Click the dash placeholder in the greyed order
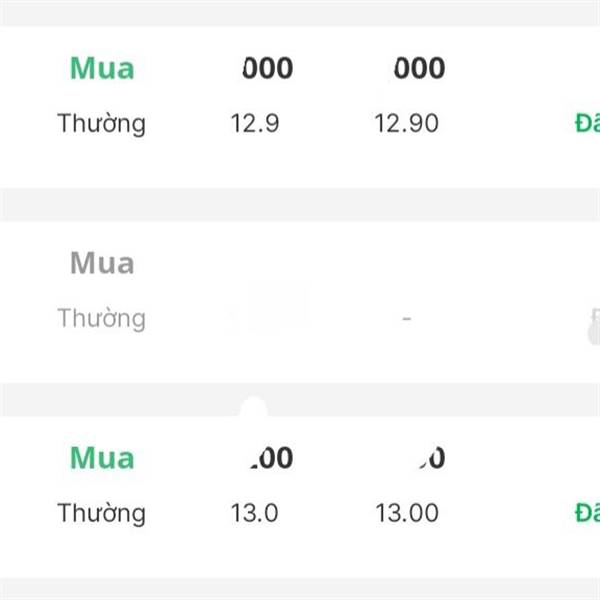The width and height of the screenshot is (600, 600). 407,318
